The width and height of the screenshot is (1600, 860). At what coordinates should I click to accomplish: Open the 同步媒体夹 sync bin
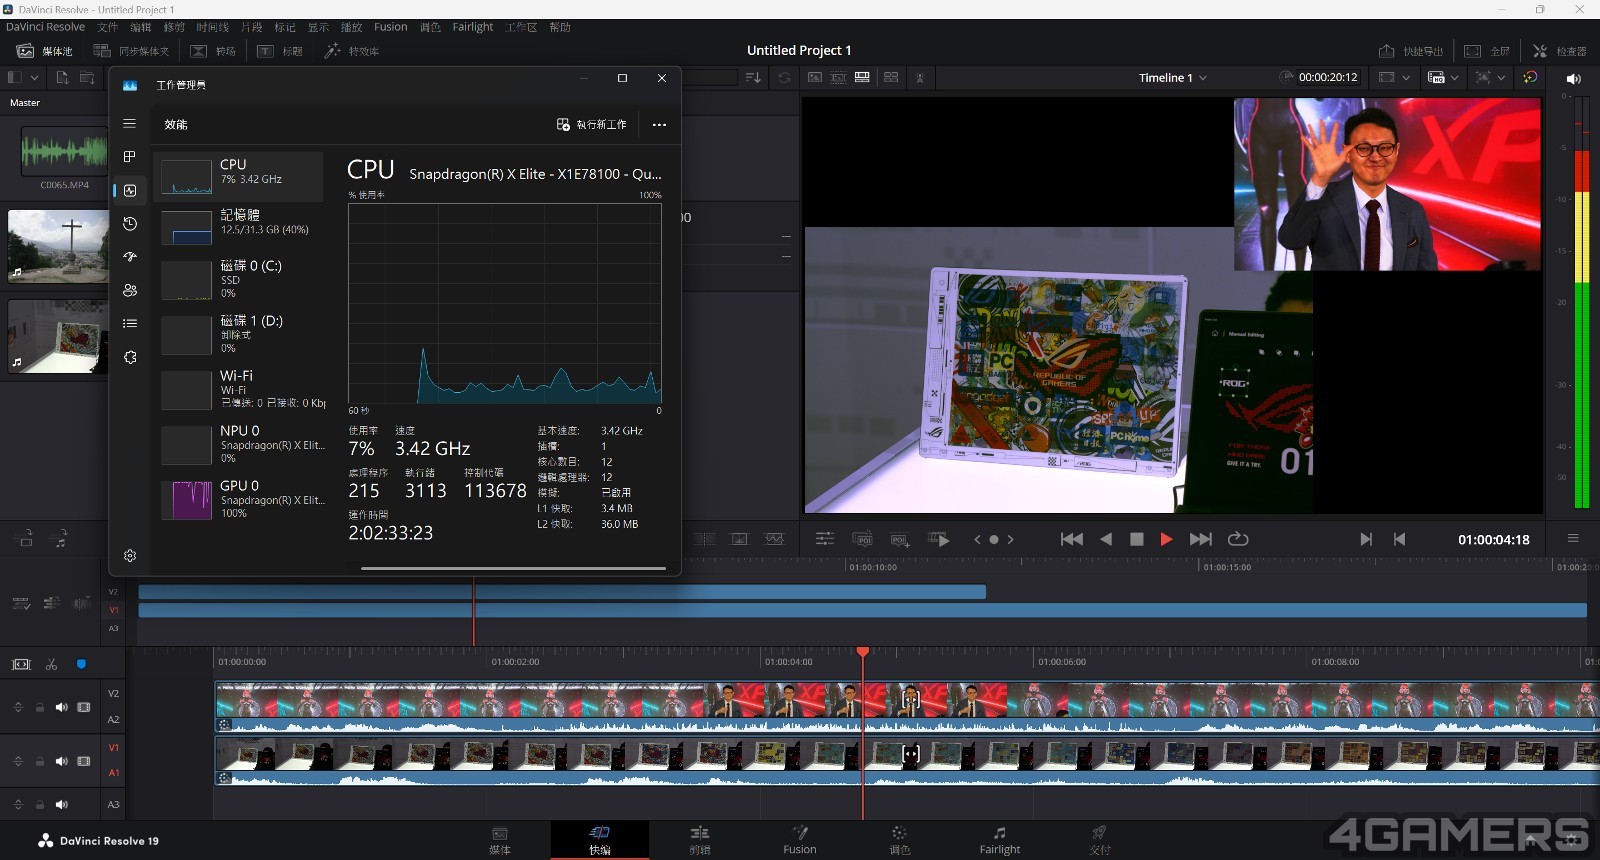131,51
